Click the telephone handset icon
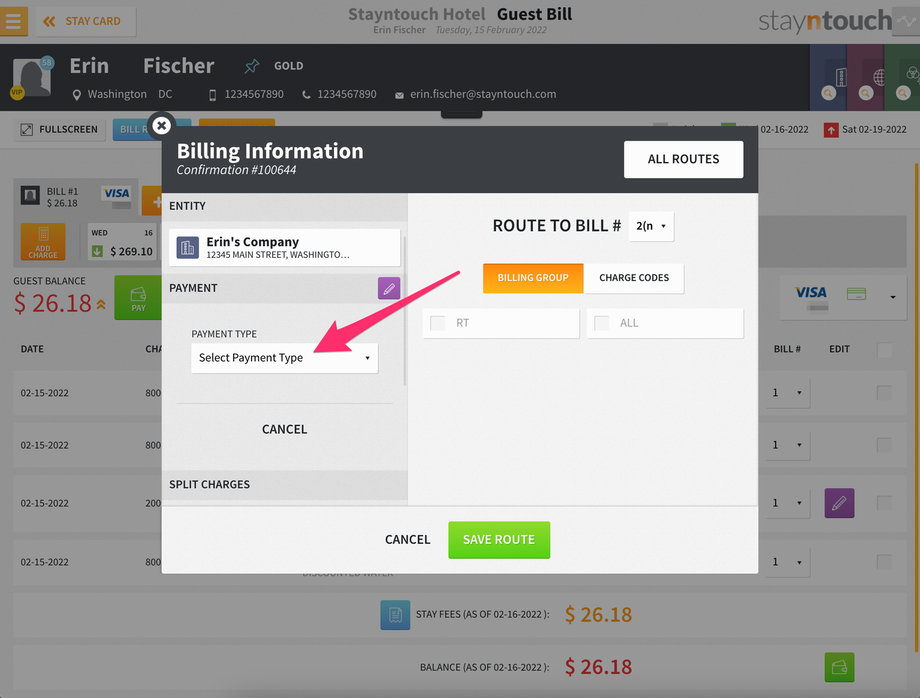The width and height of the screenshot is (920, 698). pos(306,95)
